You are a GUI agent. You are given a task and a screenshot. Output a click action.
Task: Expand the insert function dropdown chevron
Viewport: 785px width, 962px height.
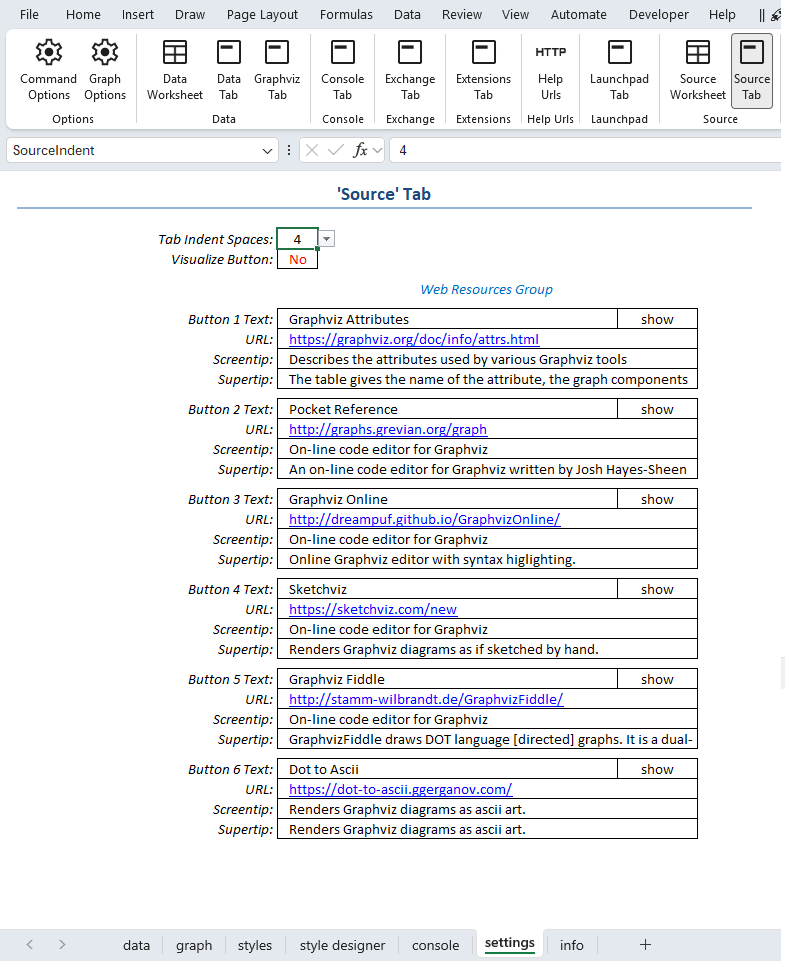tap(377, 150)
